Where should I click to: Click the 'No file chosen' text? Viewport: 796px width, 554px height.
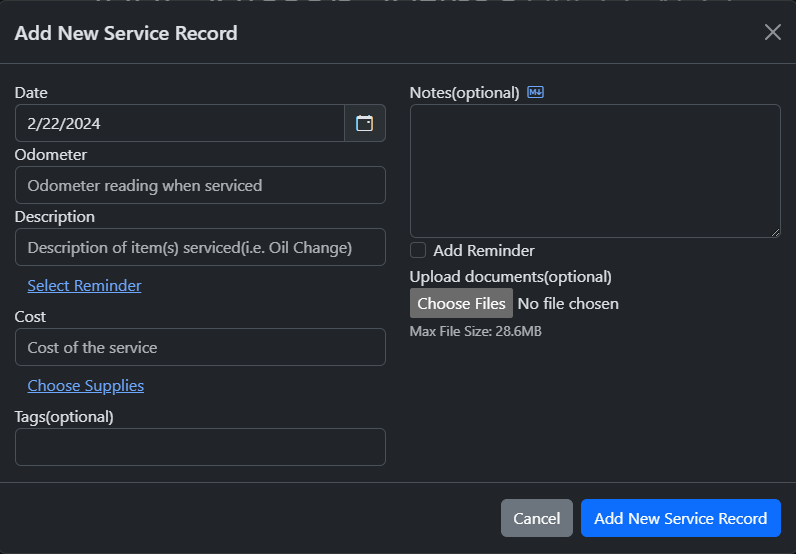point(568,303)
